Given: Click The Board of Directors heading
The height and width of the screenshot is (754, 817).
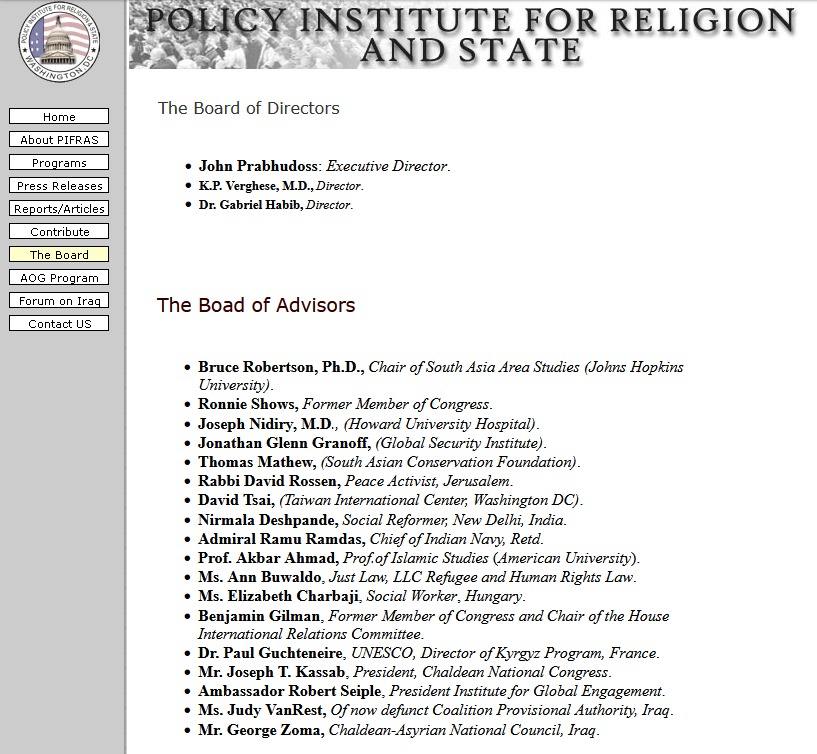Looking at the screenshot, I should pyautogui.click(x=249, y=108).
